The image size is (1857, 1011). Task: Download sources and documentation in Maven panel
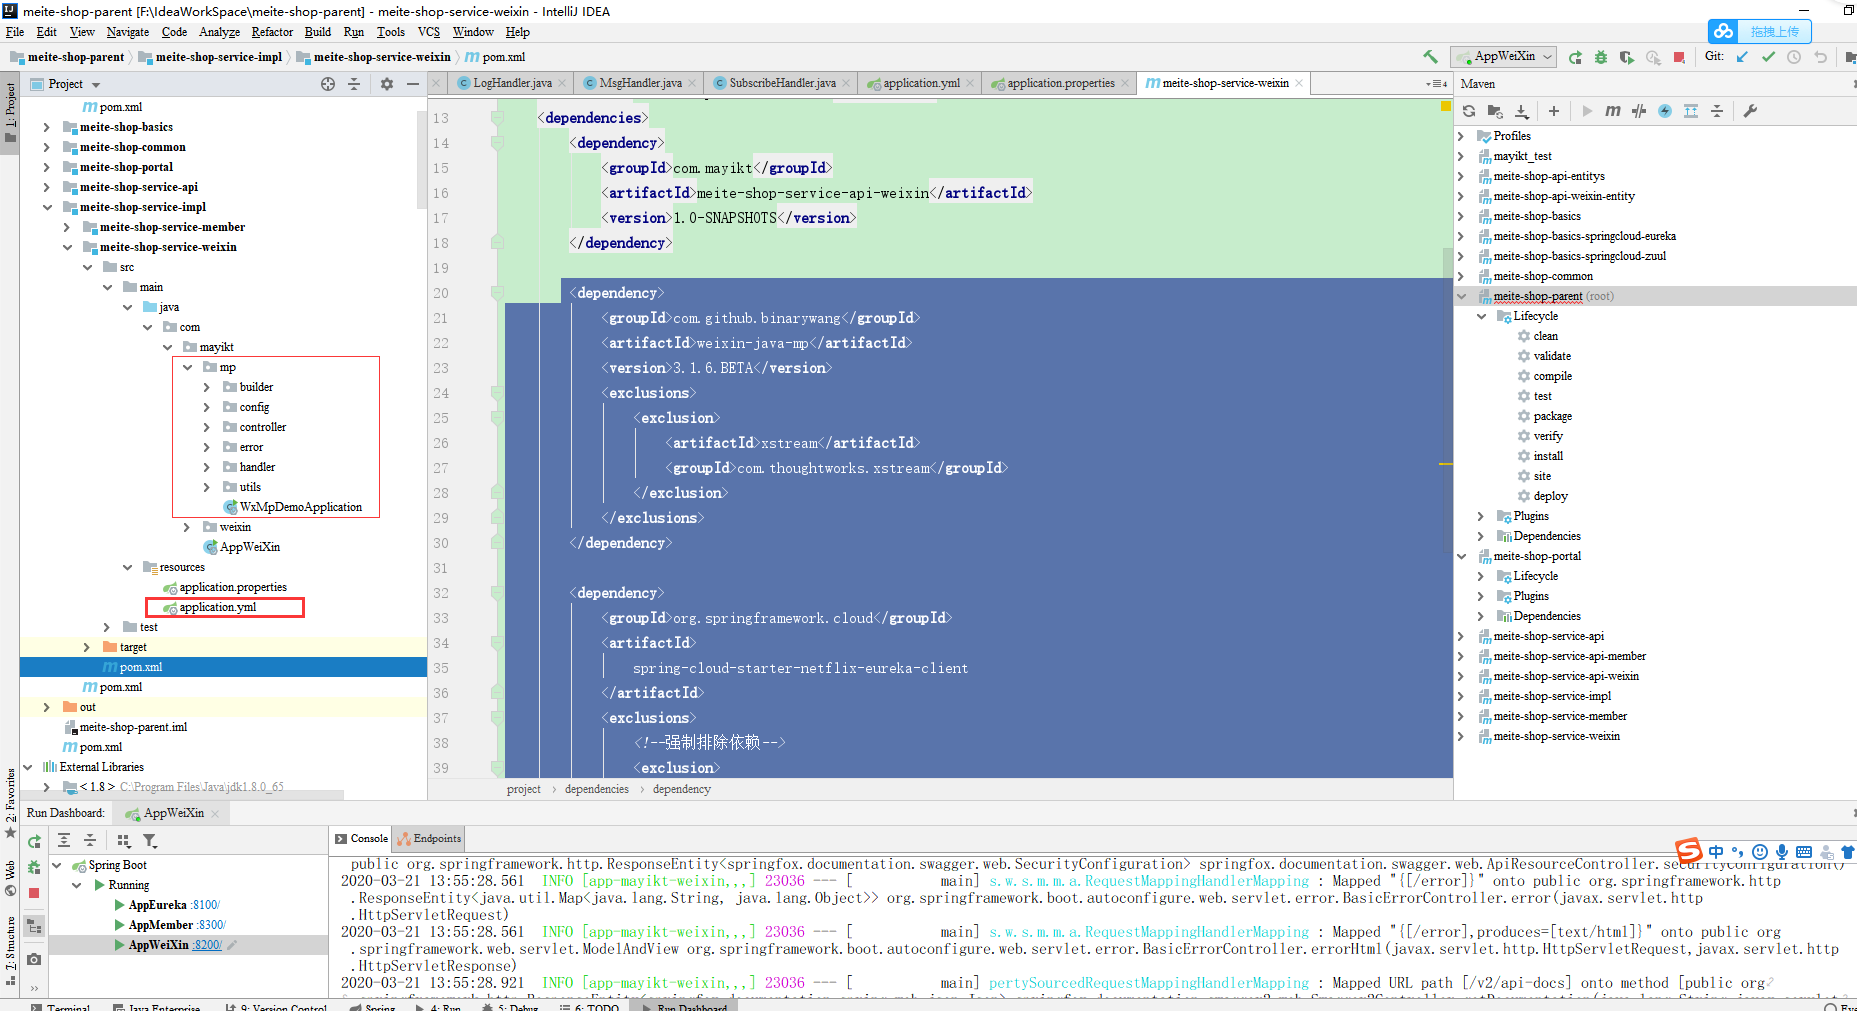1521,111
